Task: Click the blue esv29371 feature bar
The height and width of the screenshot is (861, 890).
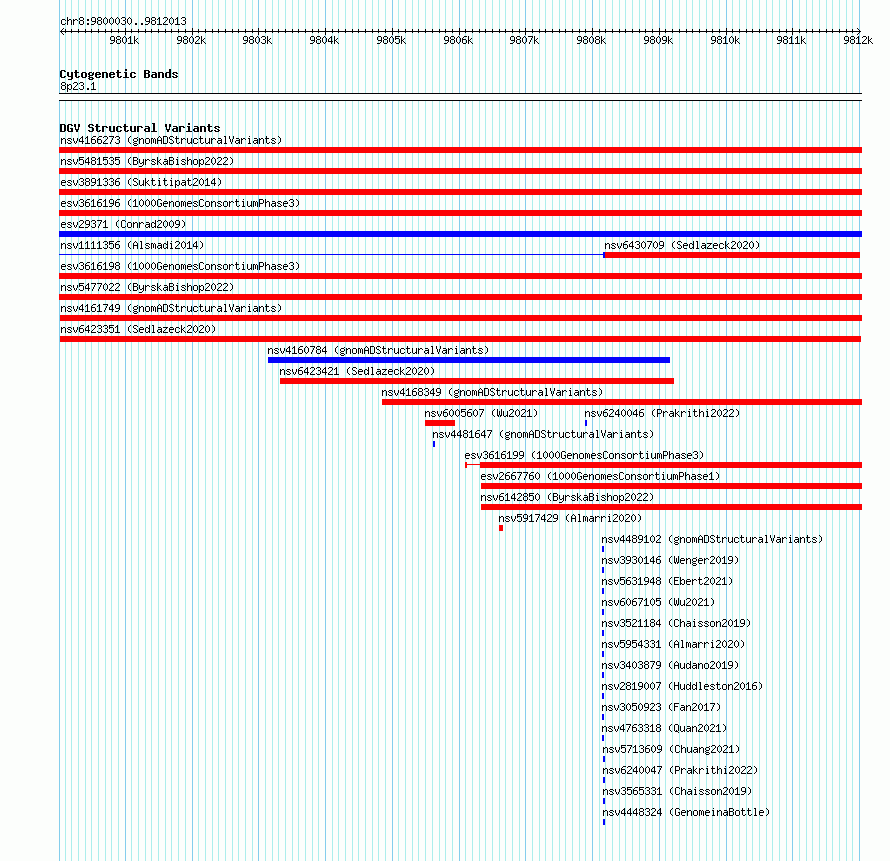Action: [460, 234]
